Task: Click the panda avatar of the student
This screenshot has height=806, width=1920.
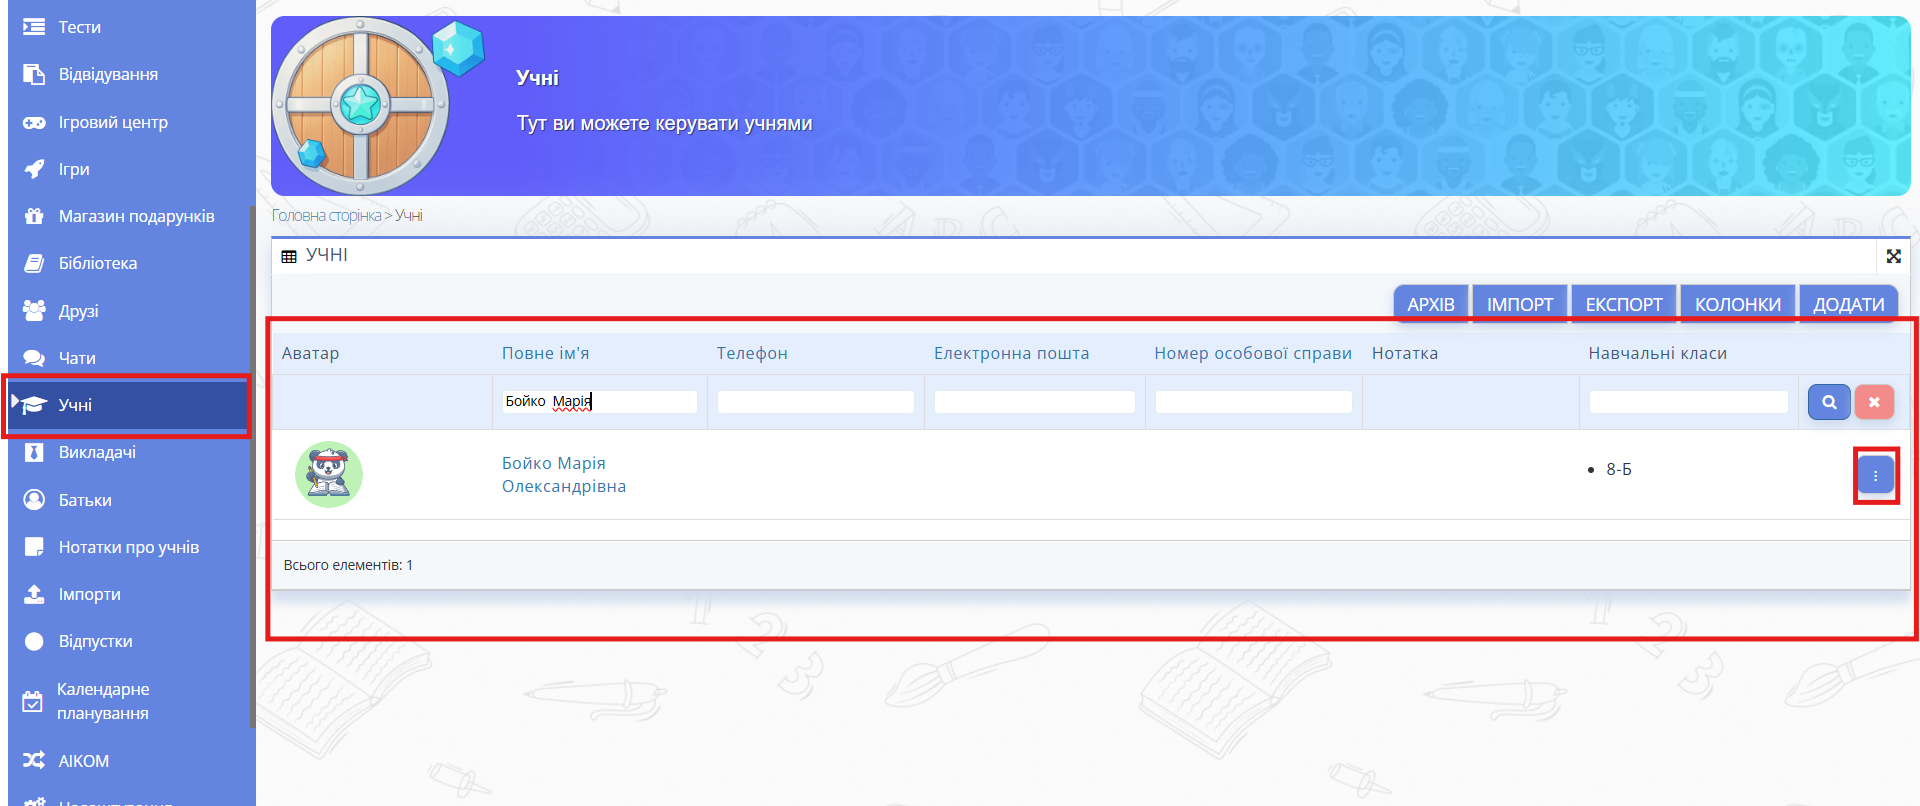Action: [x=329, y=475]
